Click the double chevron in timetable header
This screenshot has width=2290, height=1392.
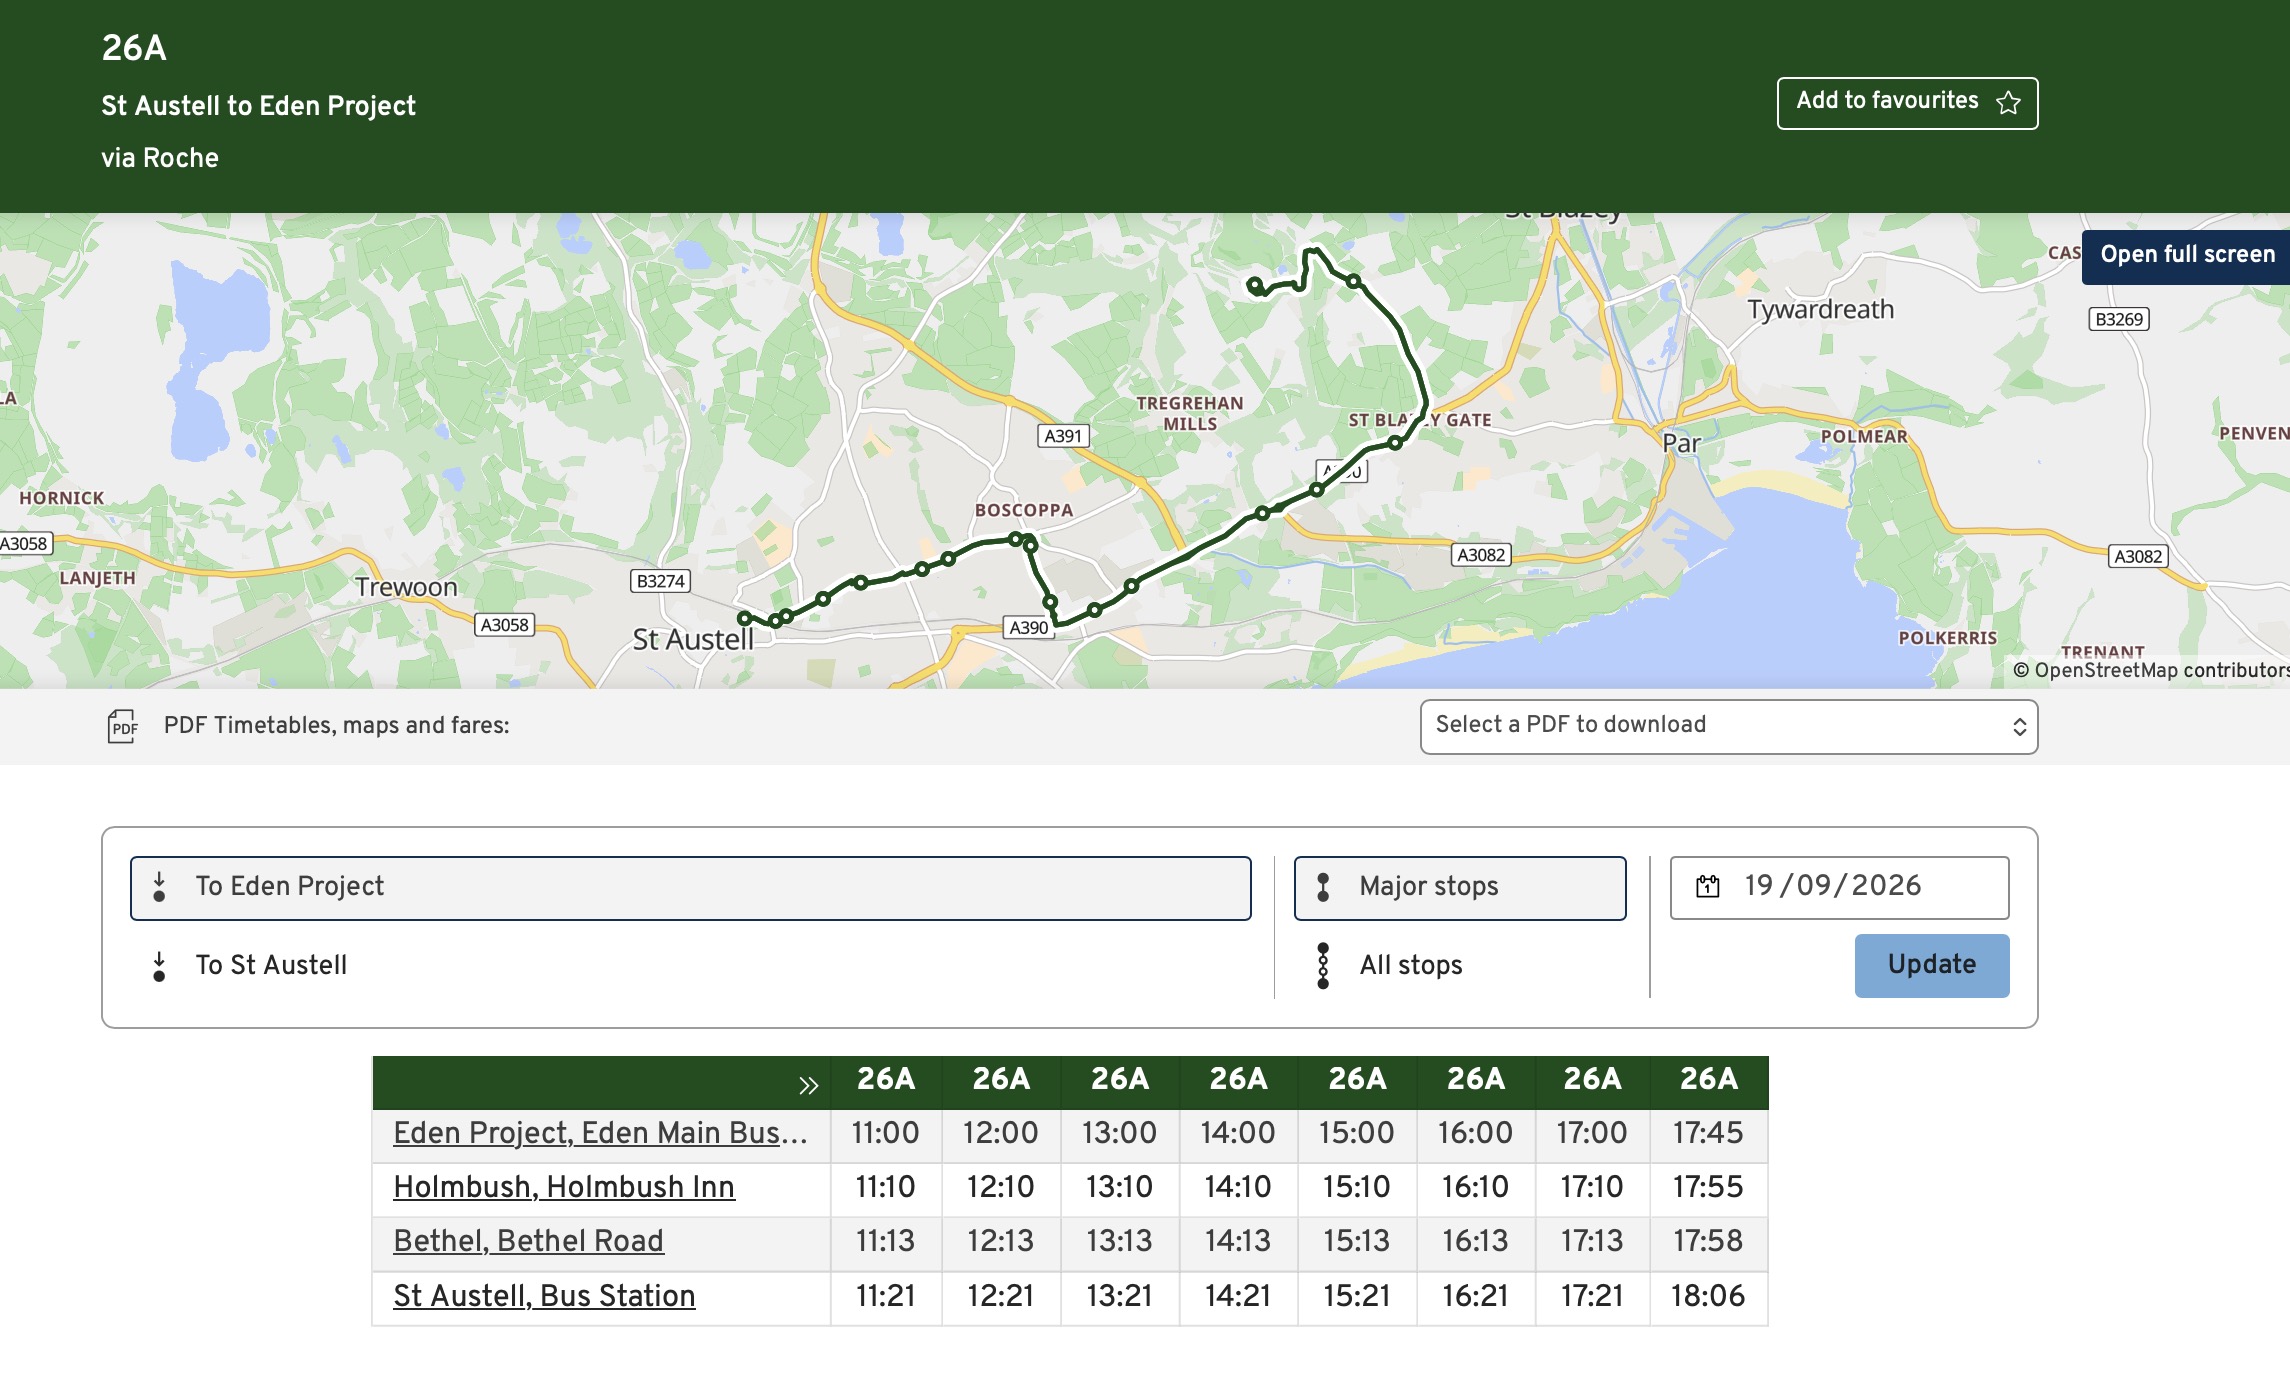(808, 1085)
